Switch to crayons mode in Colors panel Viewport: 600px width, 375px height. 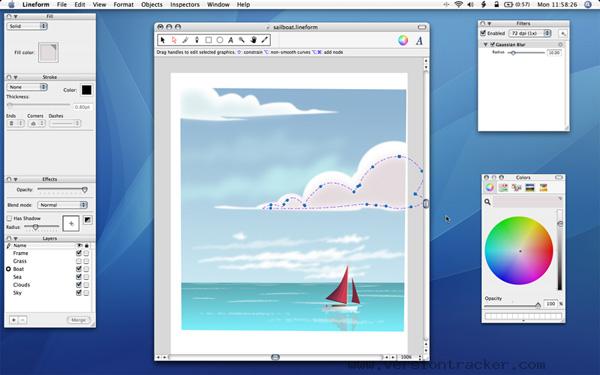coord(543,188)
